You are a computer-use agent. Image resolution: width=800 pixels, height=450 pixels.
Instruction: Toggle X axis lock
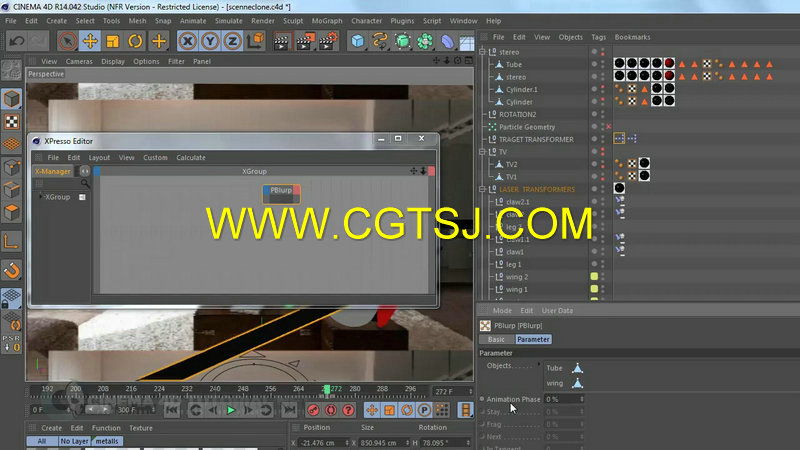tap(188, 41)
